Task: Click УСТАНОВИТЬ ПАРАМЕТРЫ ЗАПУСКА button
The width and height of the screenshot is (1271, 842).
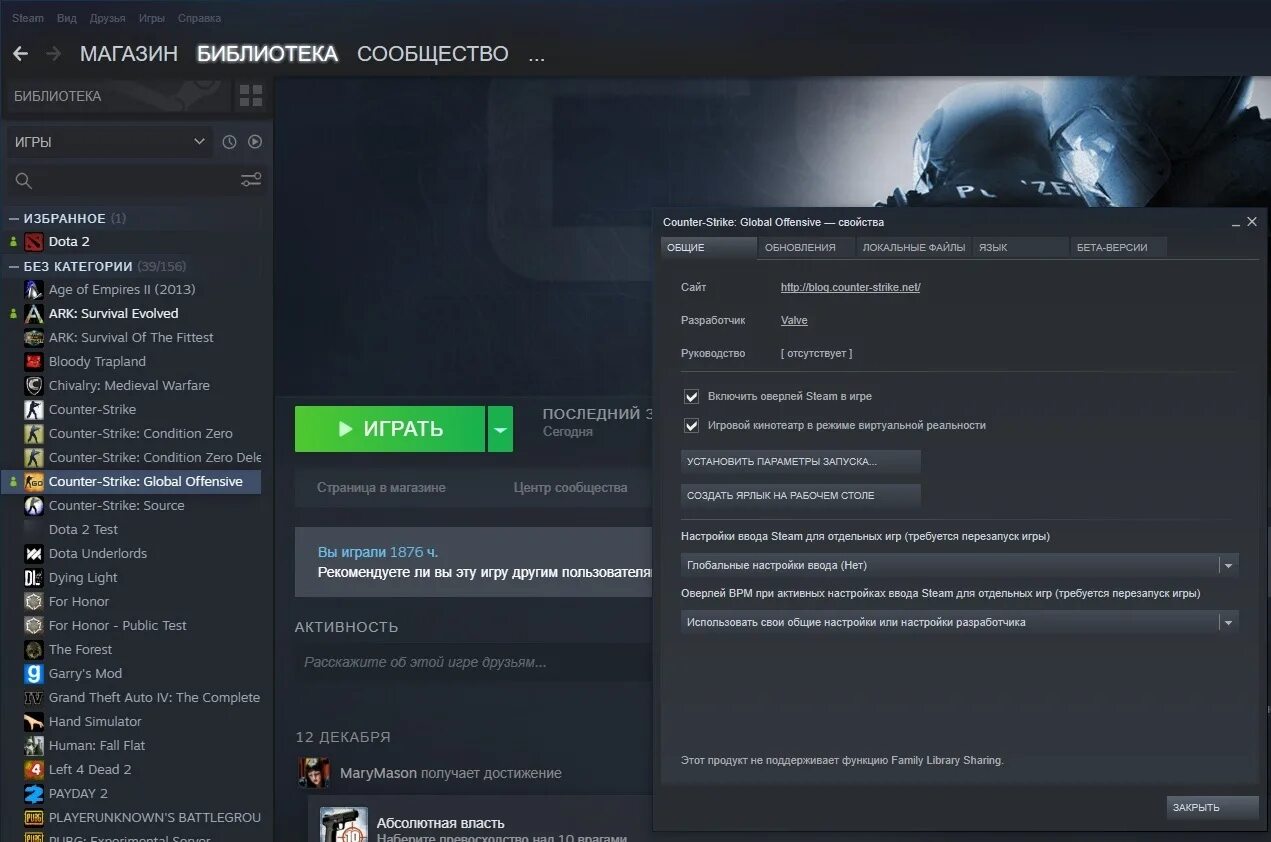Action: pos(801,462)
